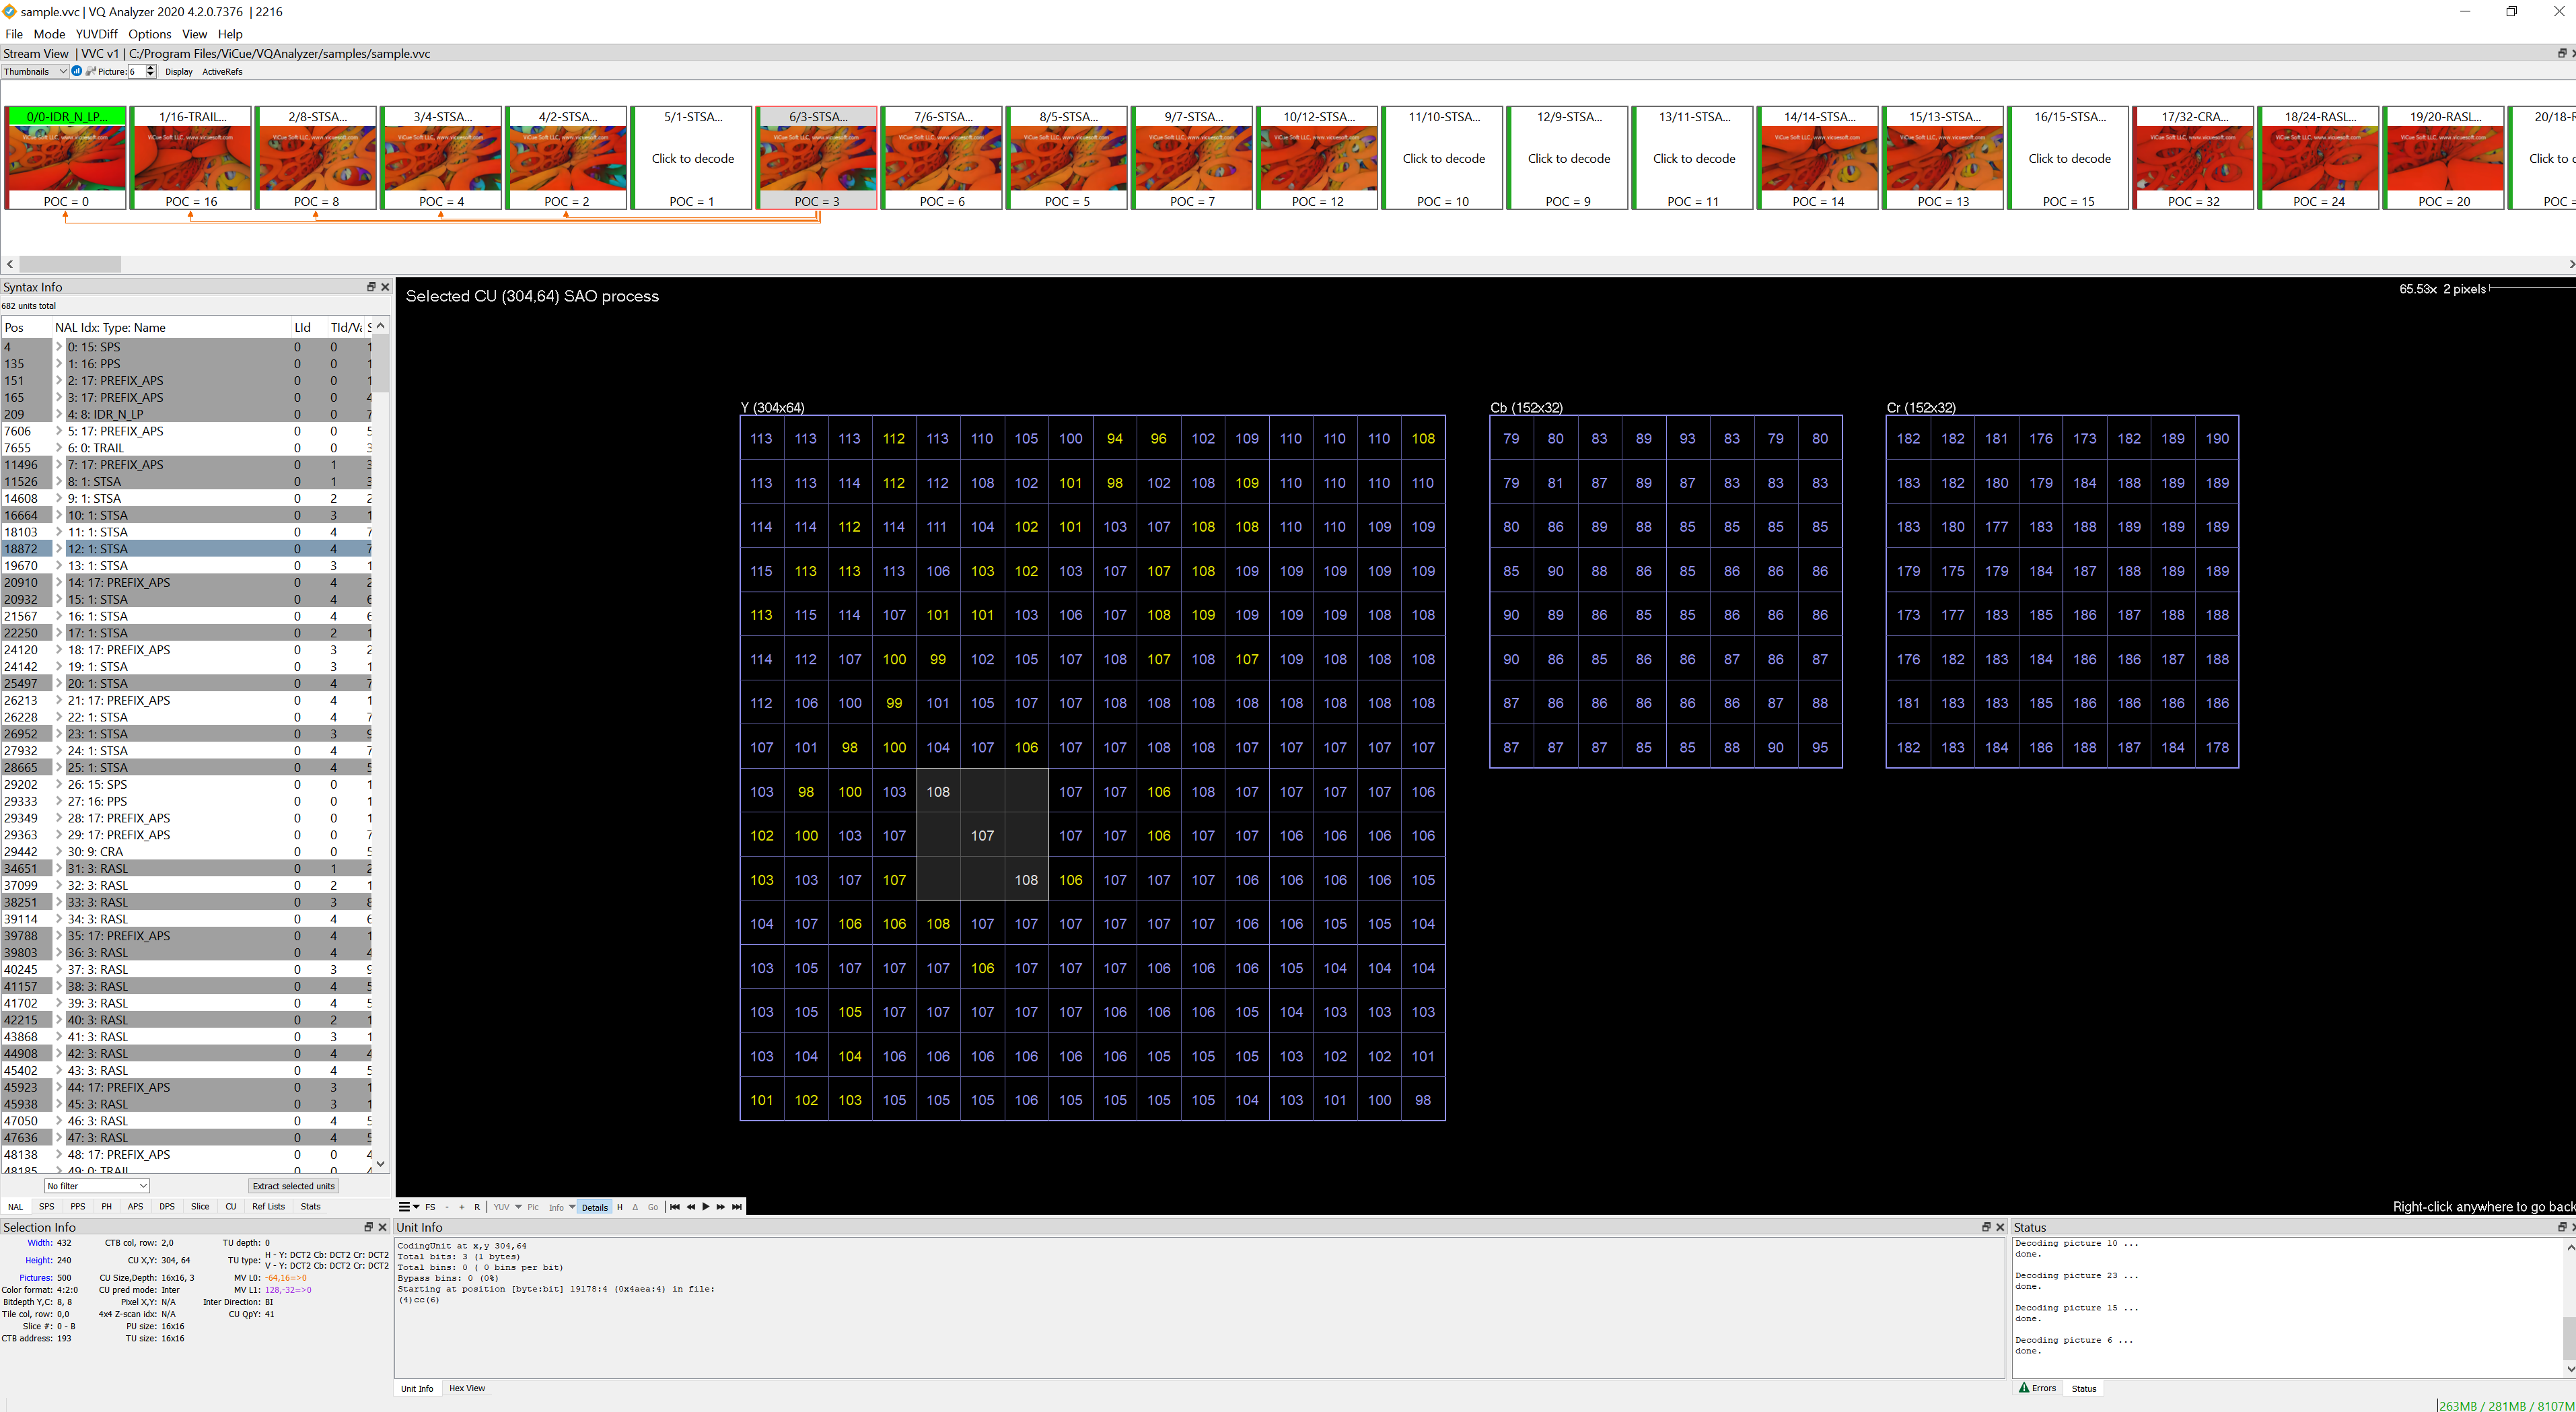
Task: Zoom in using the + icon
Action: point(462,1207)
